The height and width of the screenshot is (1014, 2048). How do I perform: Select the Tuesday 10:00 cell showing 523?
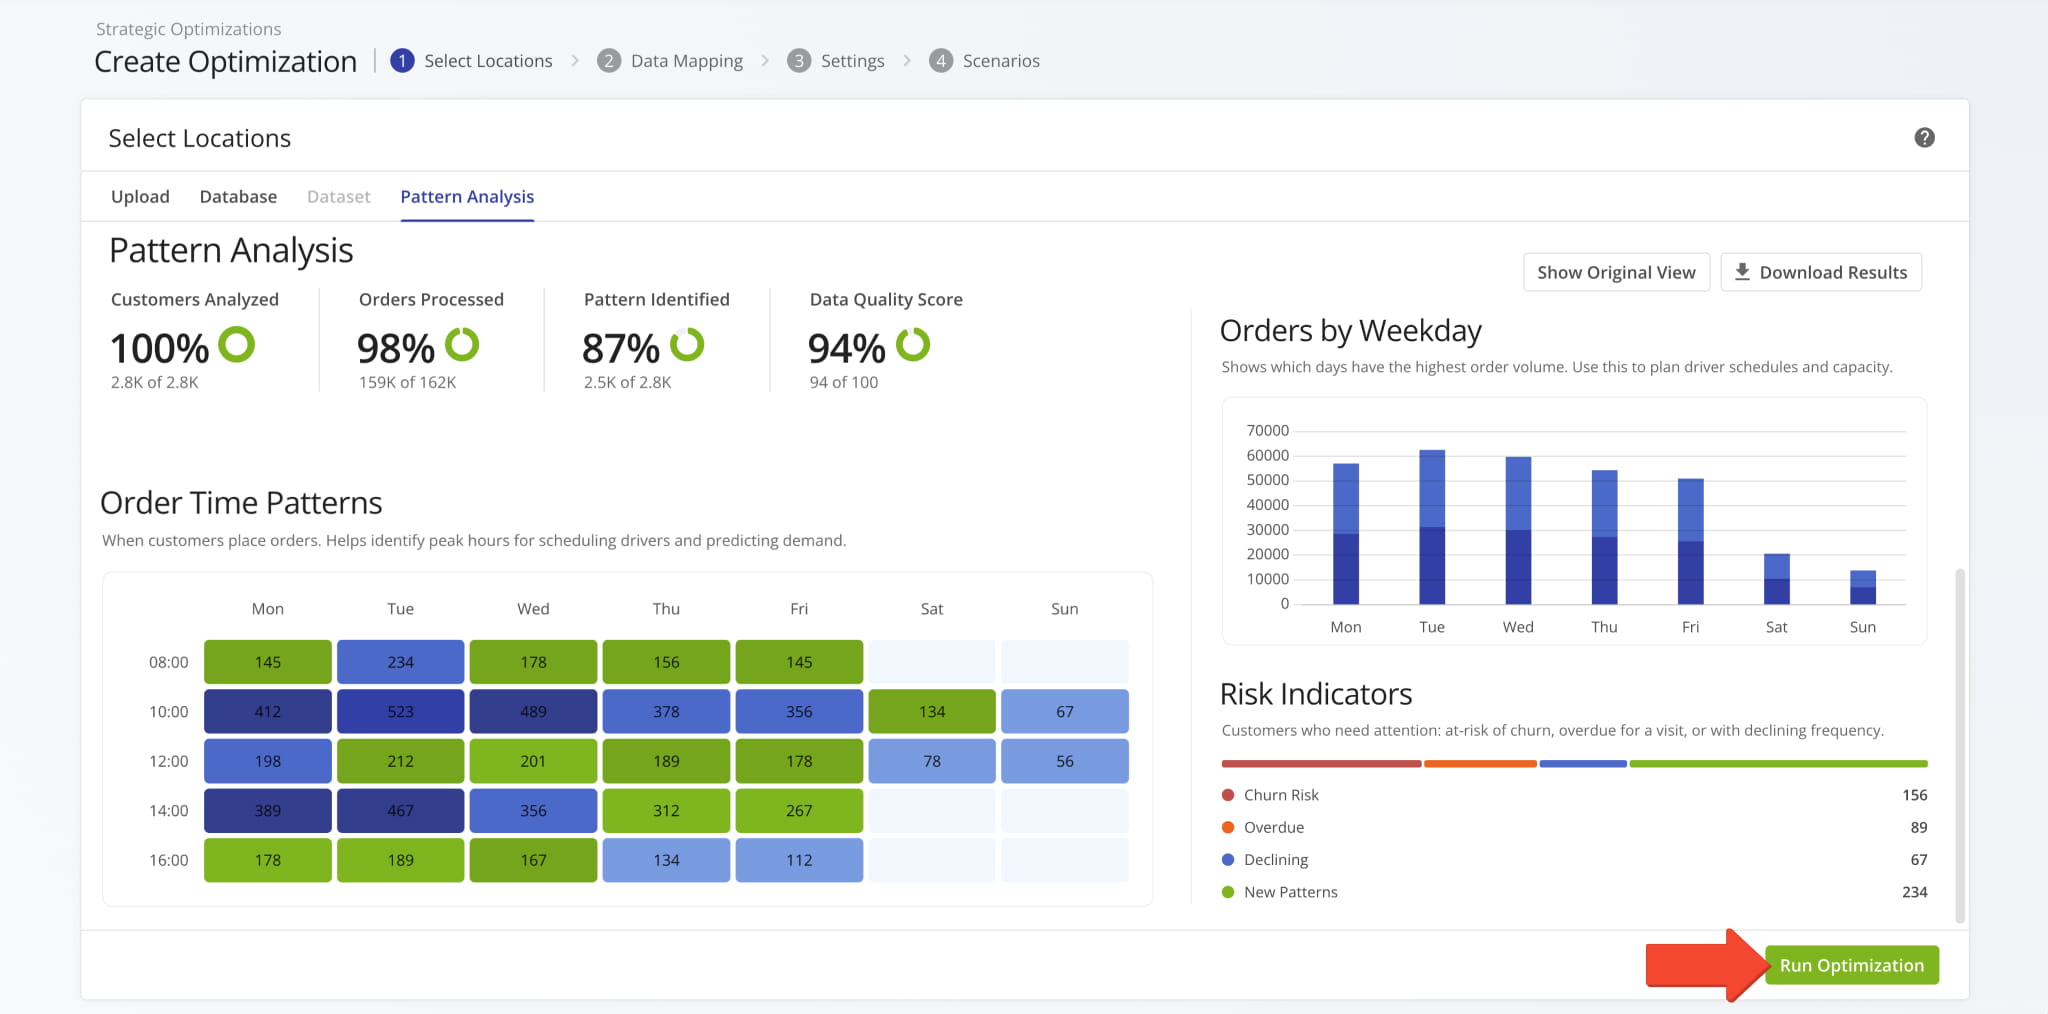400,711
